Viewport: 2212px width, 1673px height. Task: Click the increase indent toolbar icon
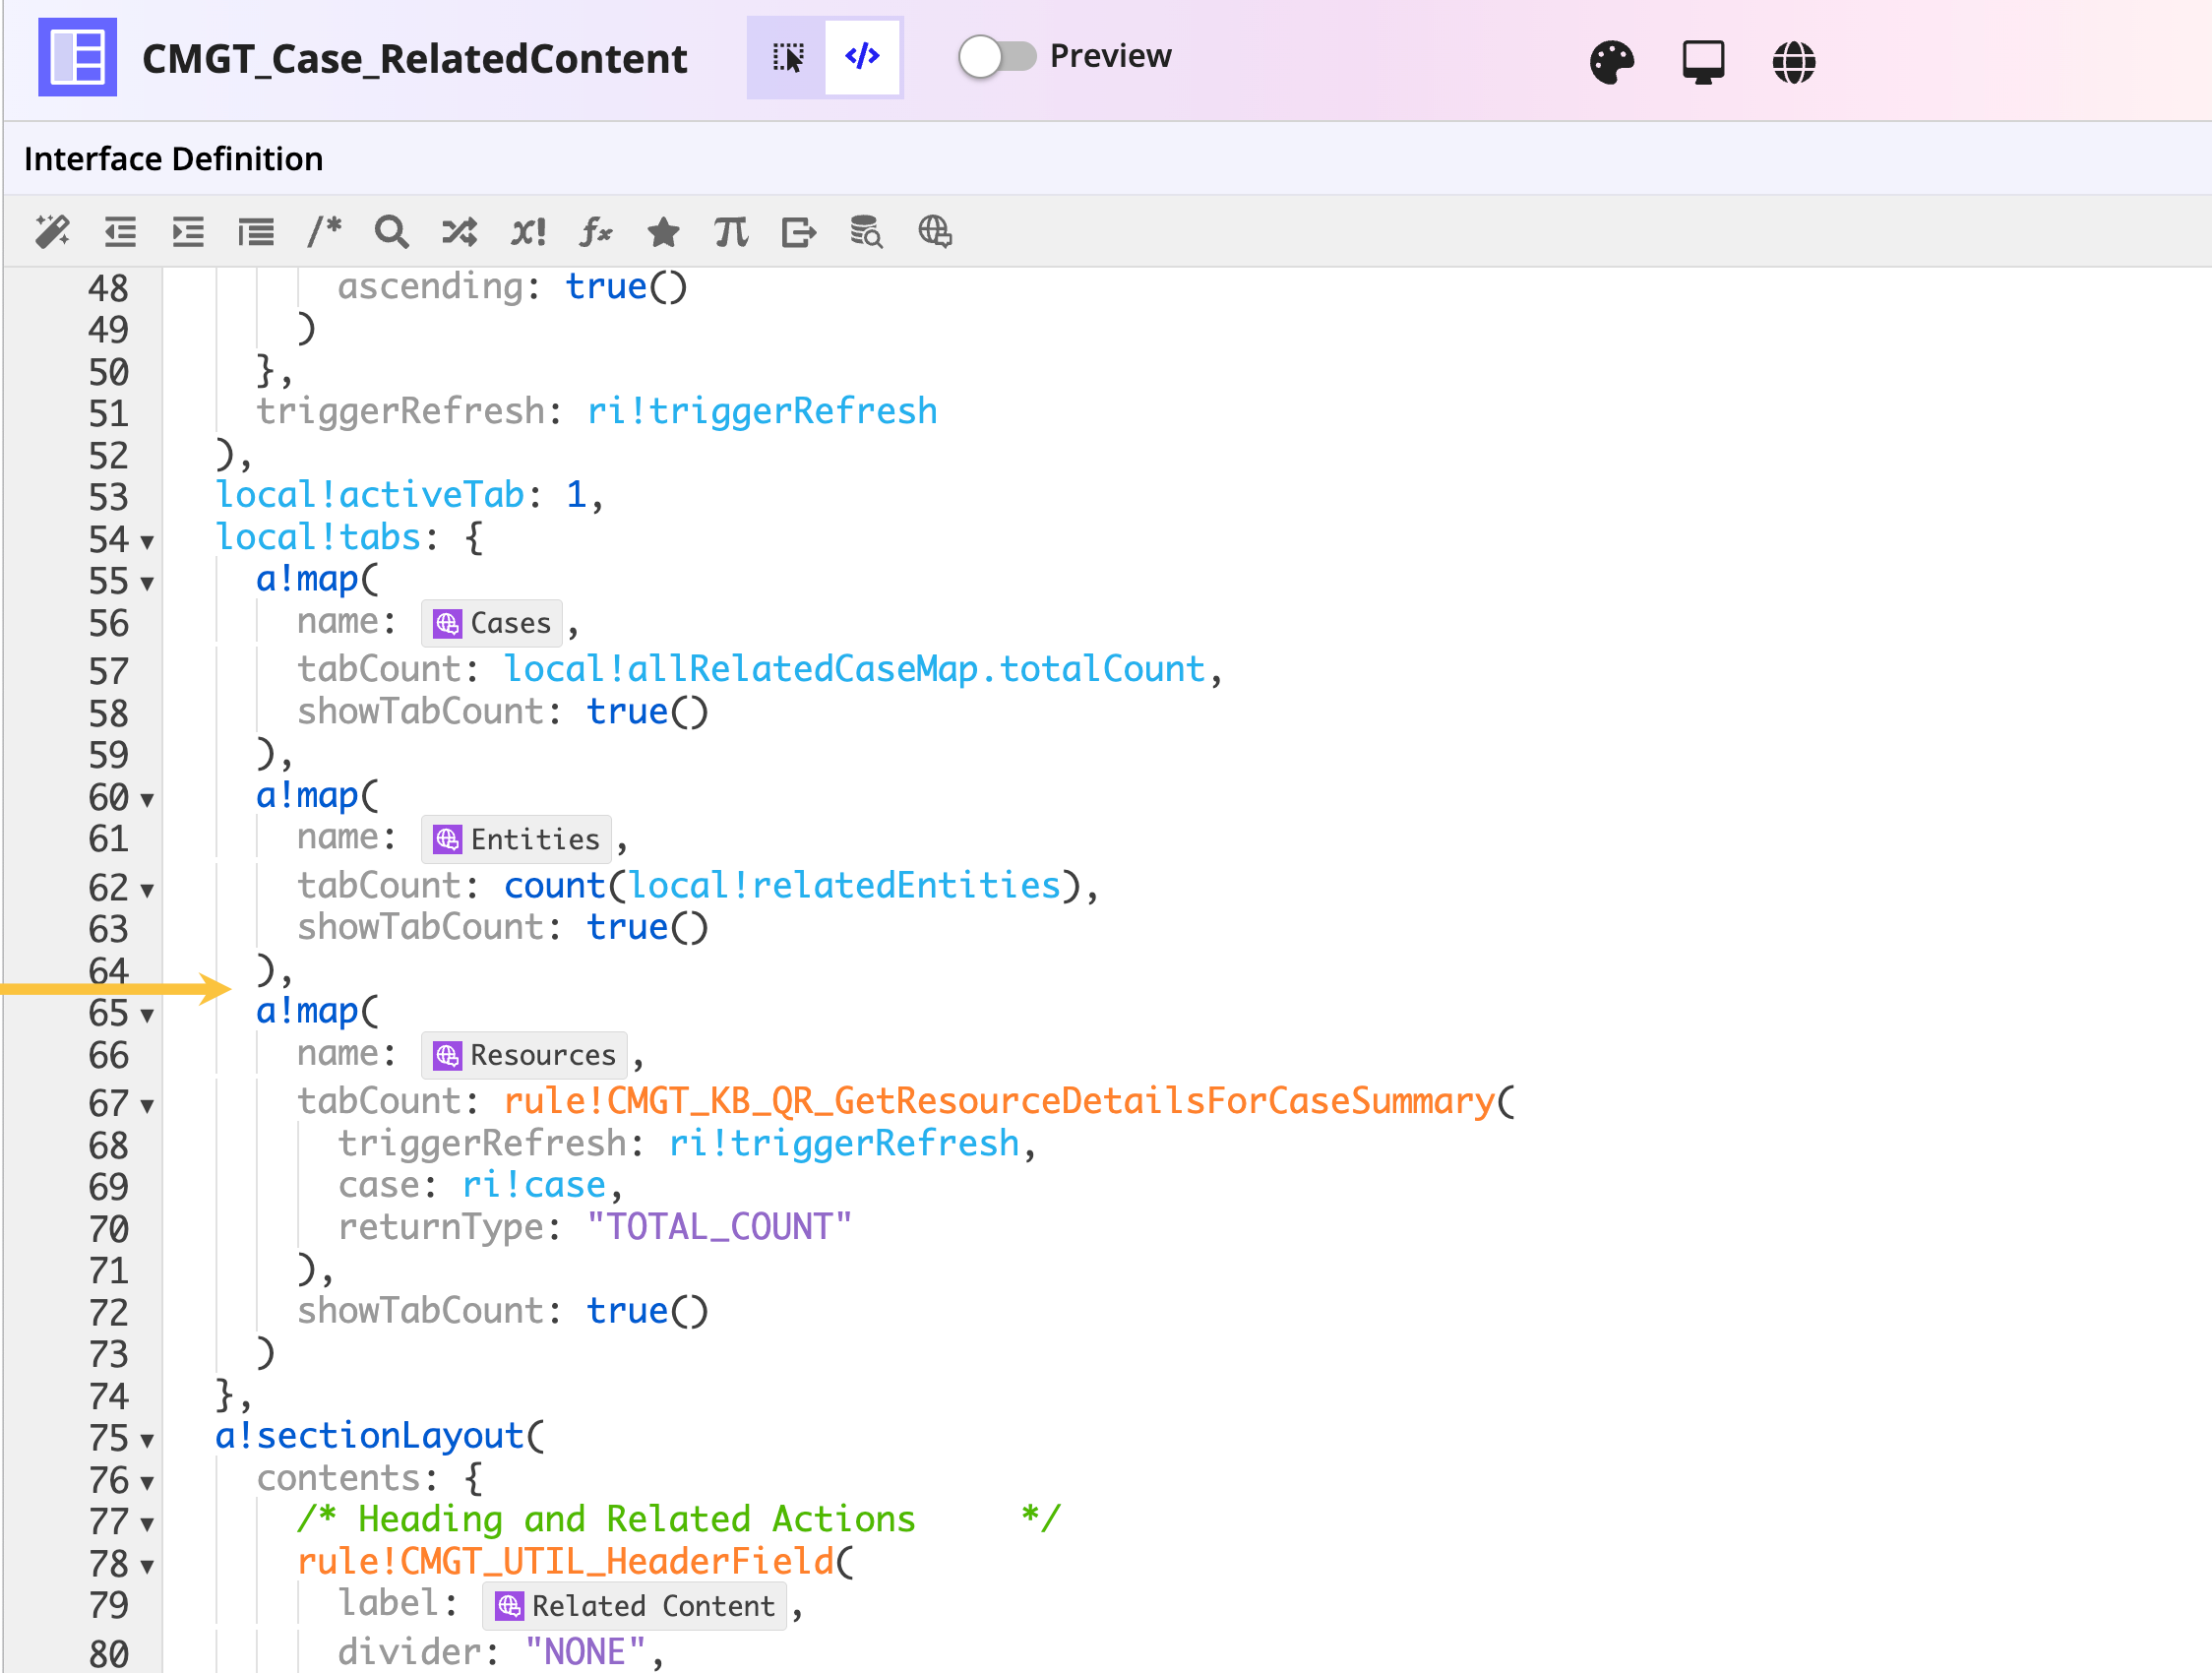(188, 232)
